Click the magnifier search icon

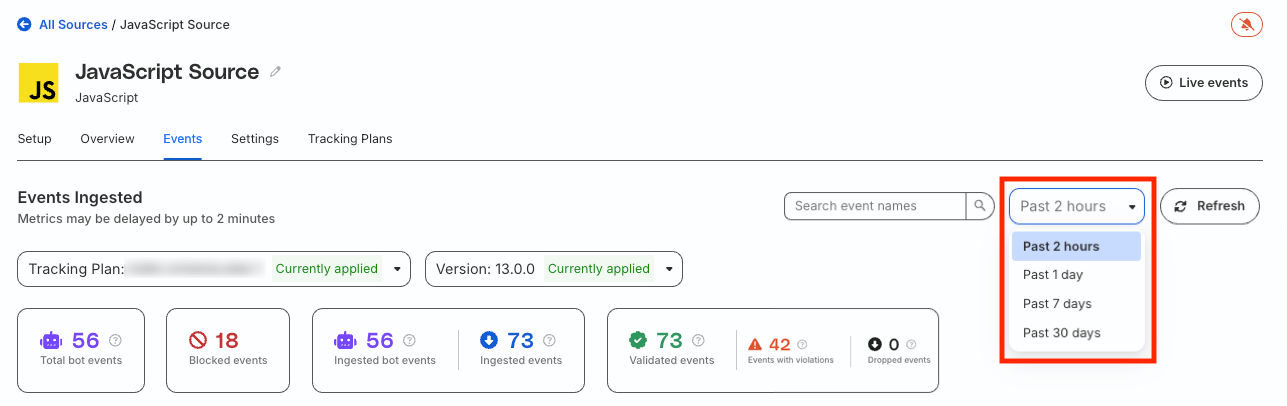pos(980,206)
